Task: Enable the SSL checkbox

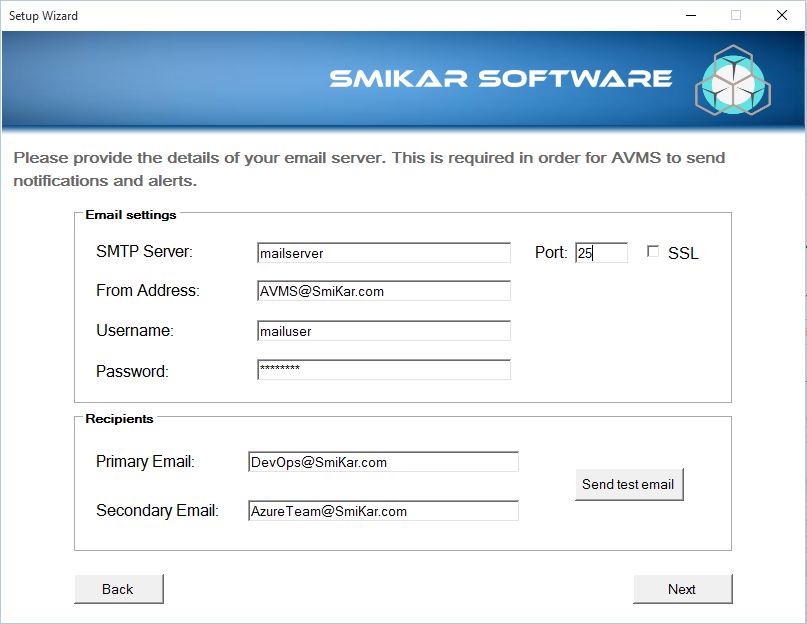Action: click(653, 251)
